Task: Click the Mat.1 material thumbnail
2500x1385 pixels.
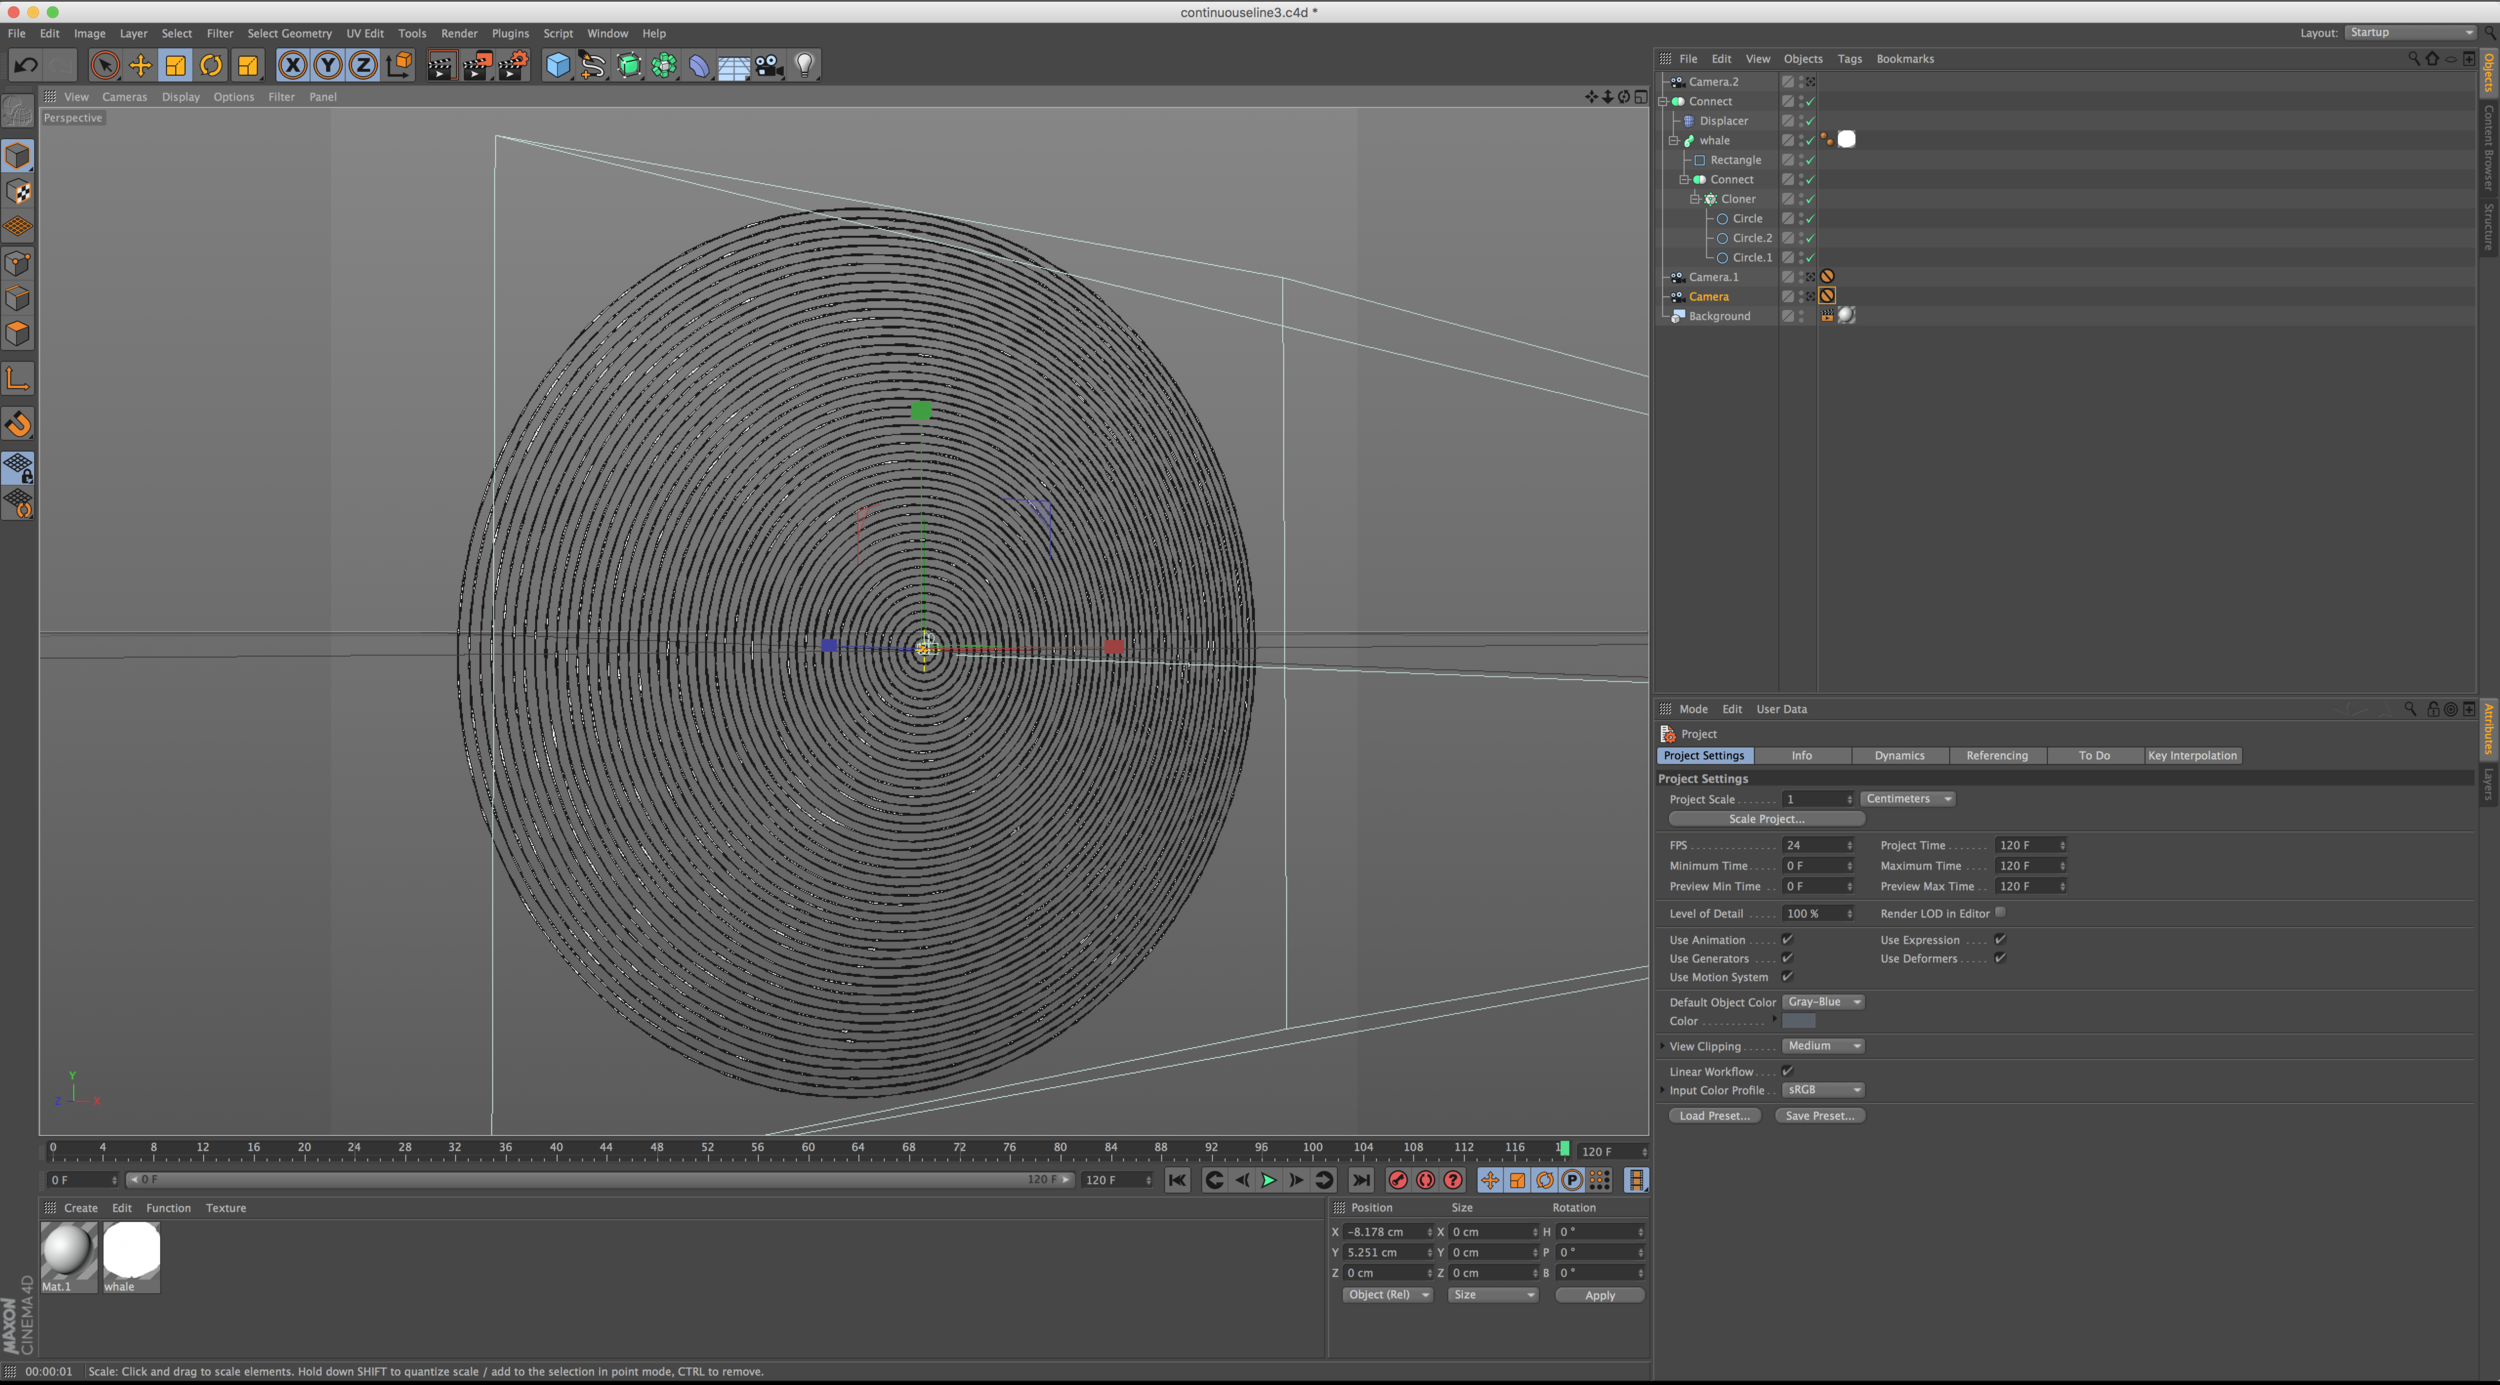Action: (x=69, y=1251)
